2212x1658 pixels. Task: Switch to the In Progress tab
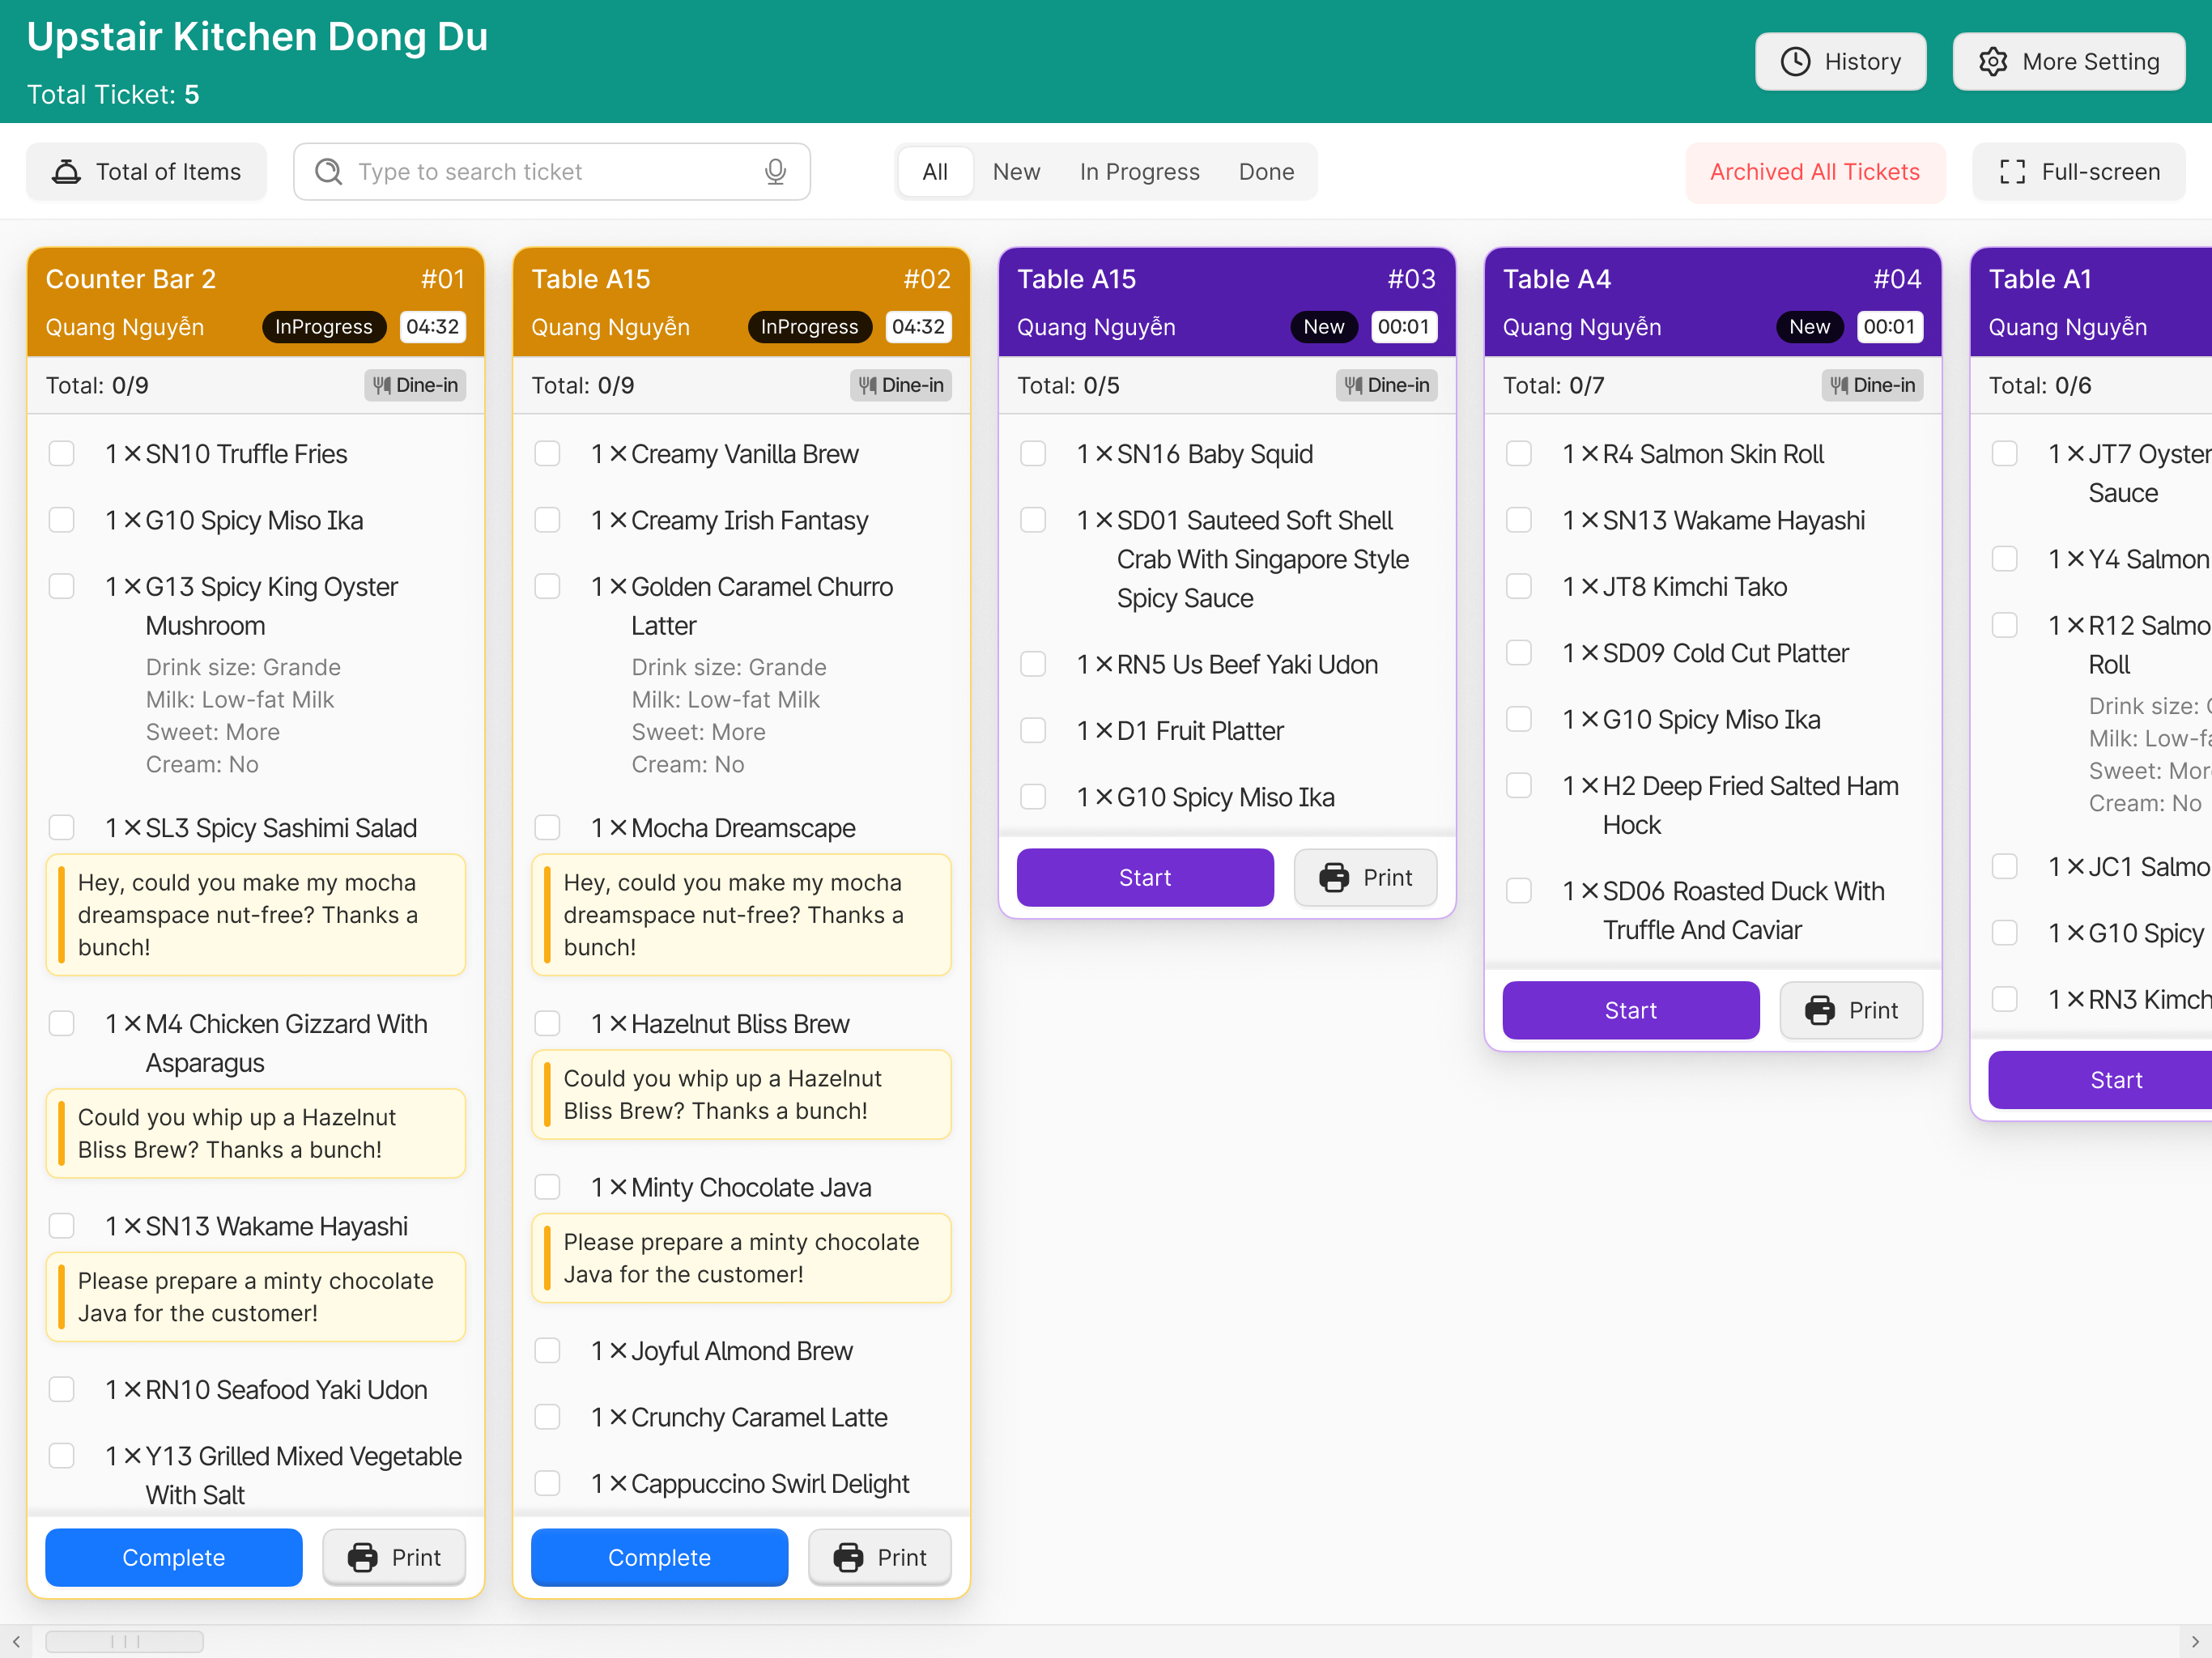[x=1139, y=172]
